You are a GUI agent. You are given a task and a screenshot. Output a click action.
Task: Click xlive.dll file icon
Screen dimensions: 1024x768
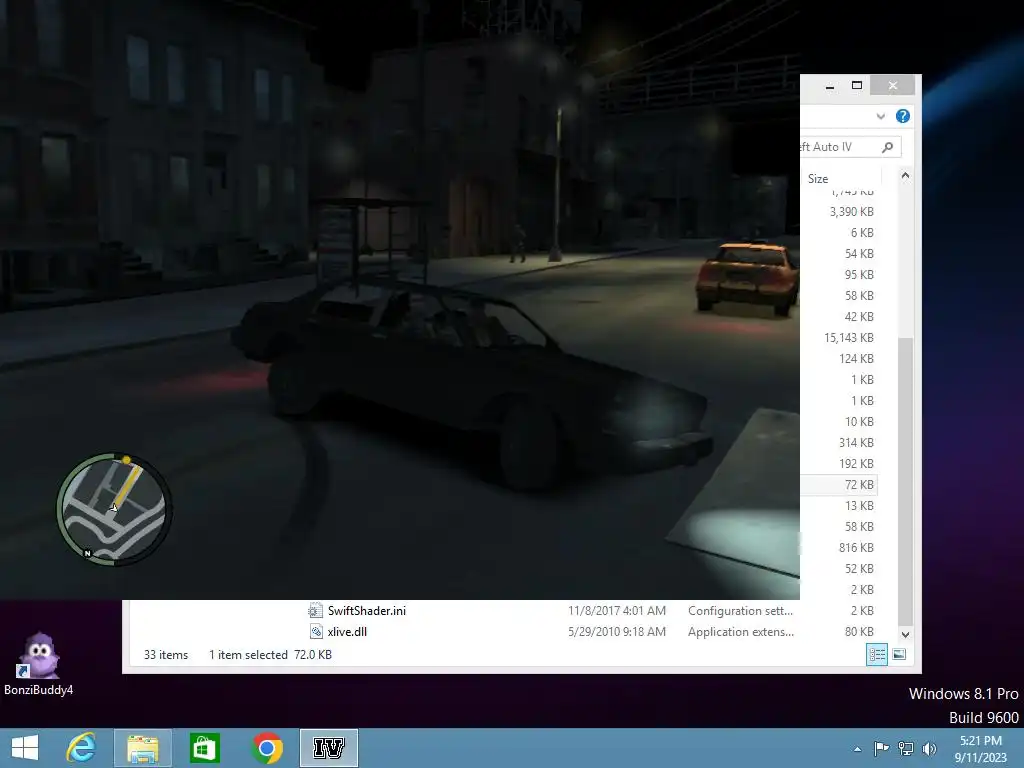coord(315,632)
